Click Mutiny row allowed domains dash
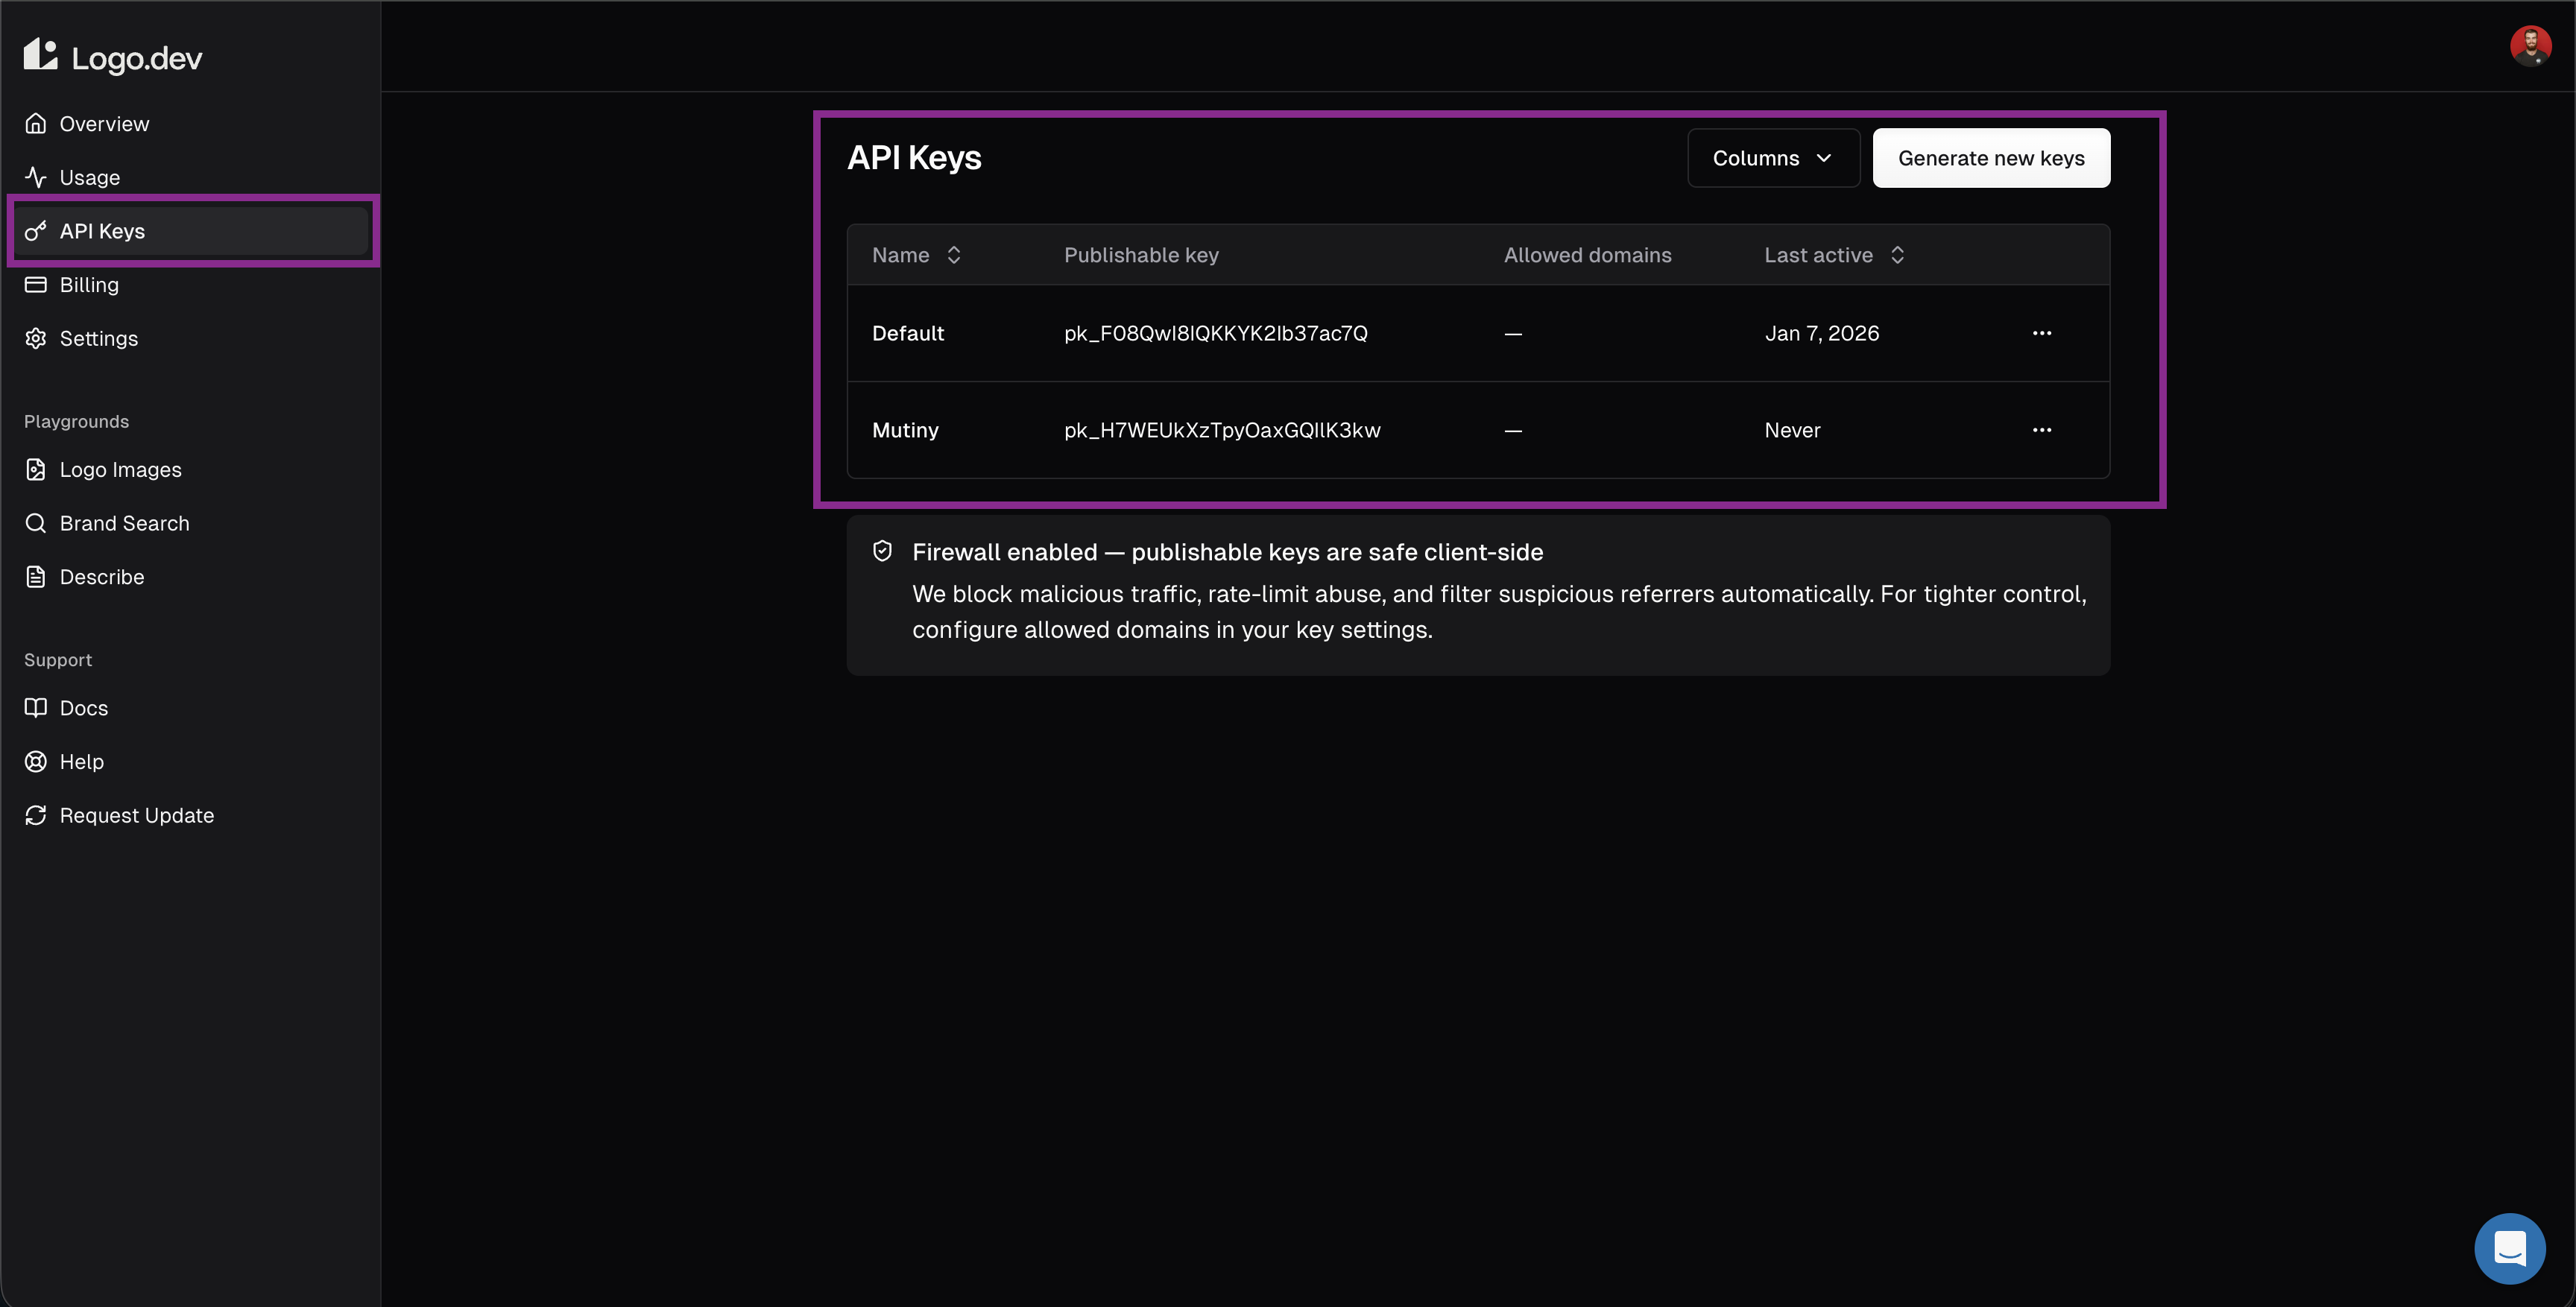 point(1513,431)
